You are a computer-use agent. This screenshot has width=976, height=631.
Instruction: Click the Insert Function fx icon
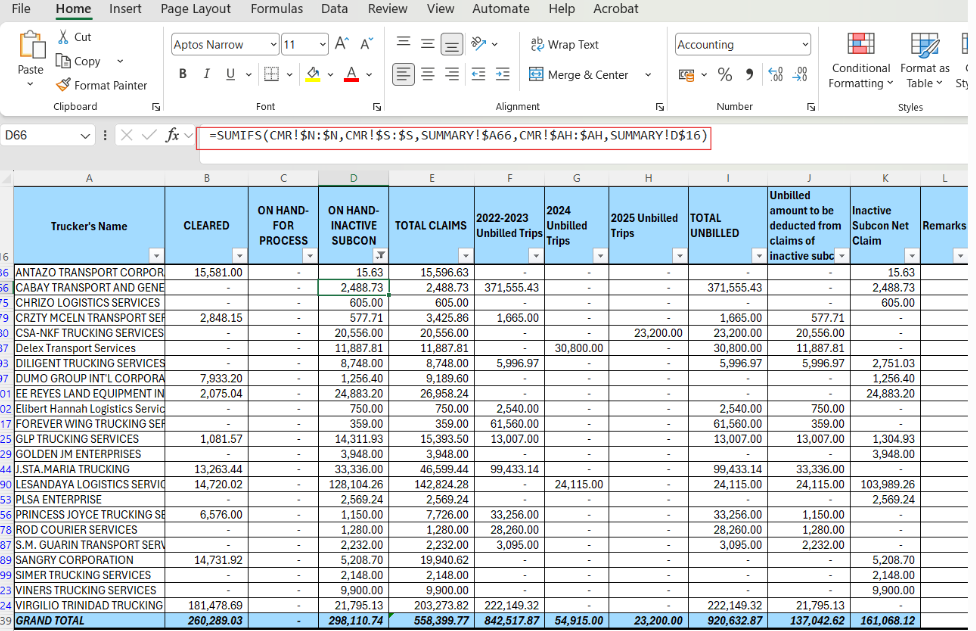coord(172,135)
